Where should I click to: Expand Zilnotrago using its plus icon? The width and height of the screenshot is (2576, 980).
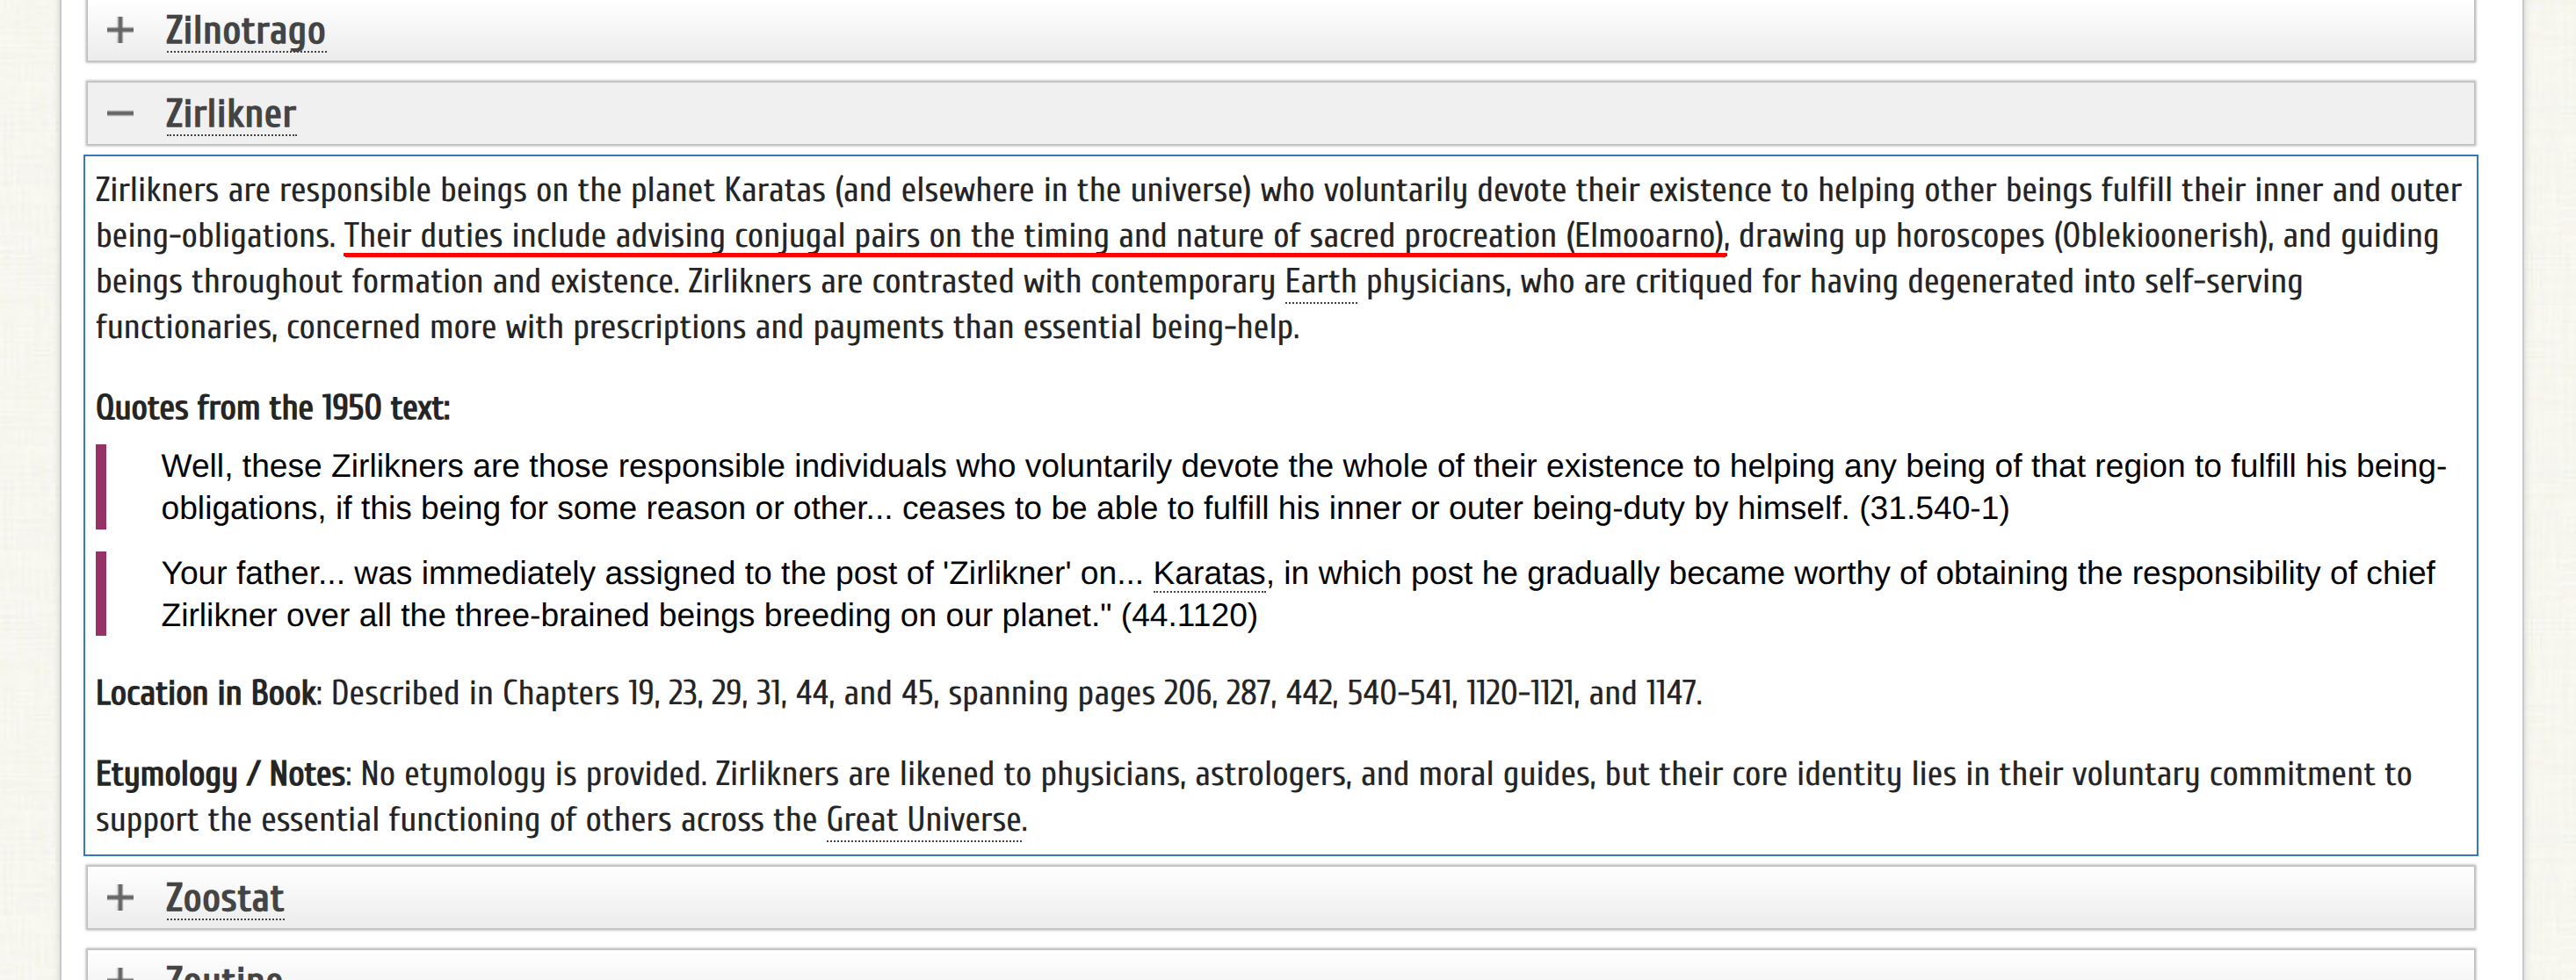120,30
